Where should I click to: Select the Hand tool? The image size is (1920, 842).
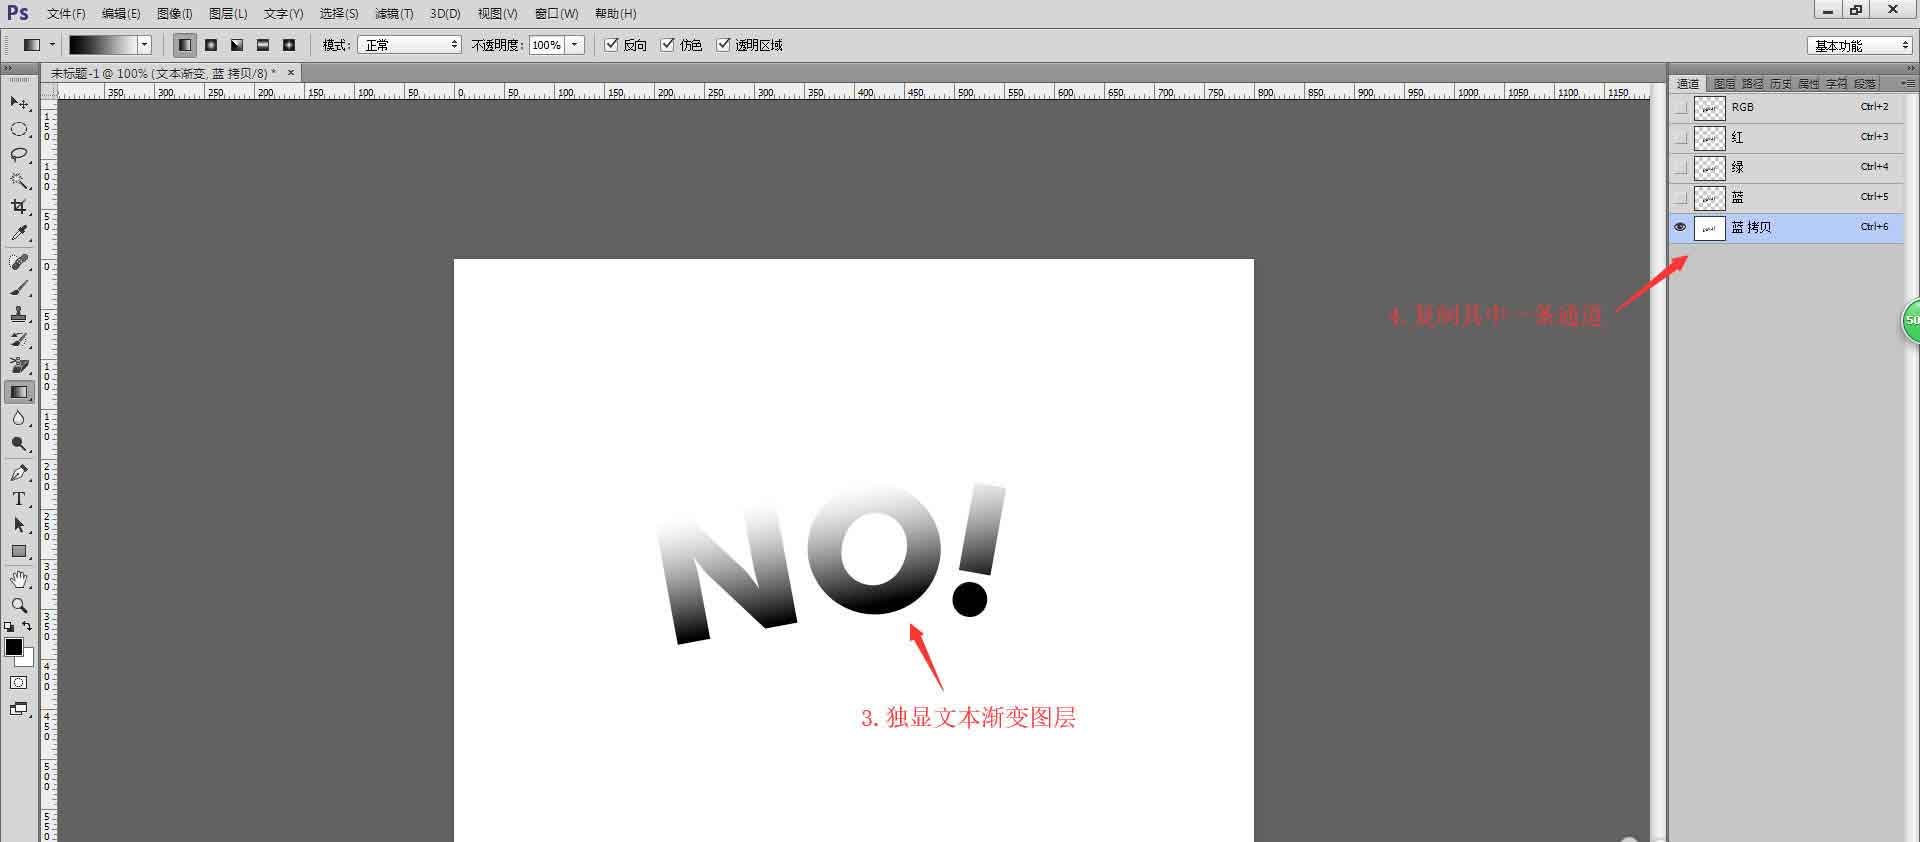(x=19, y=580)
